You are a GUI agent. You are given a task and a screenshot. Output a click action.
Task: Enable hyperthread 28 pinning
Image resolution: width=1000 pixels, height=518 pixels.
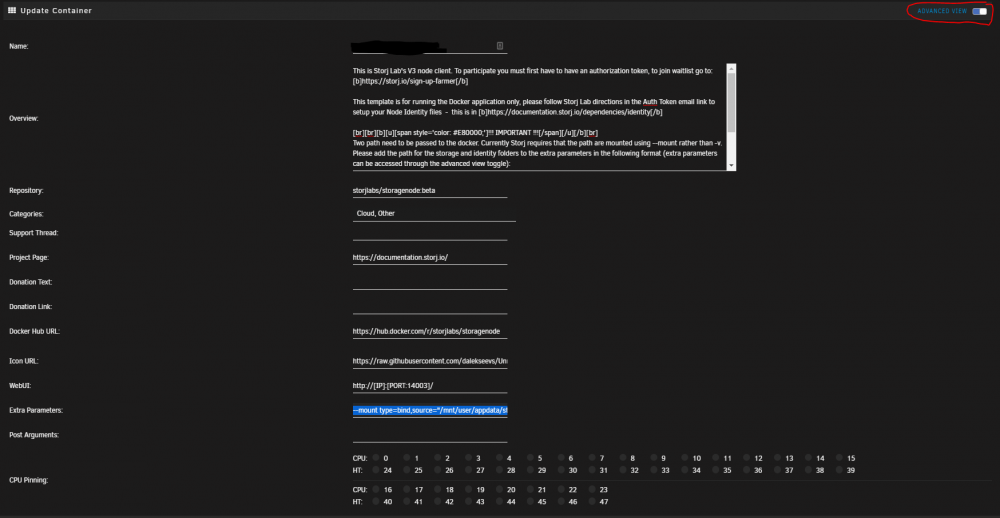click(x=500, y=470)
